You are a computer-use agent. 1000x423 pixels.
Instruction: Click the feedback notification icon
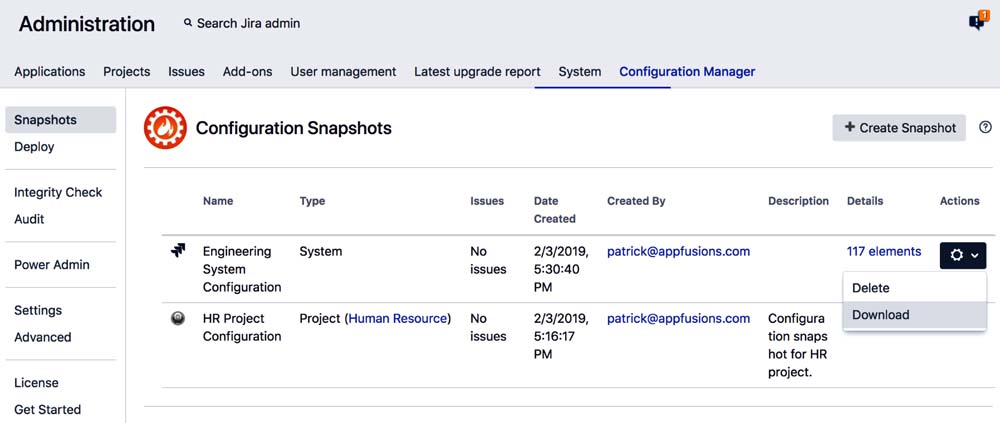click(977, 22)
